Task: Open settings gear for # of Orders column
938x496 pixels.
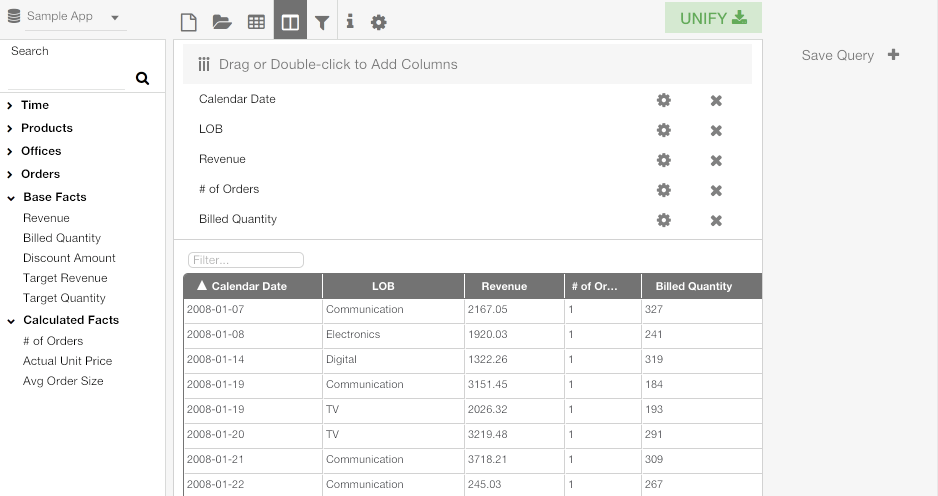Action: pos(663,190)
